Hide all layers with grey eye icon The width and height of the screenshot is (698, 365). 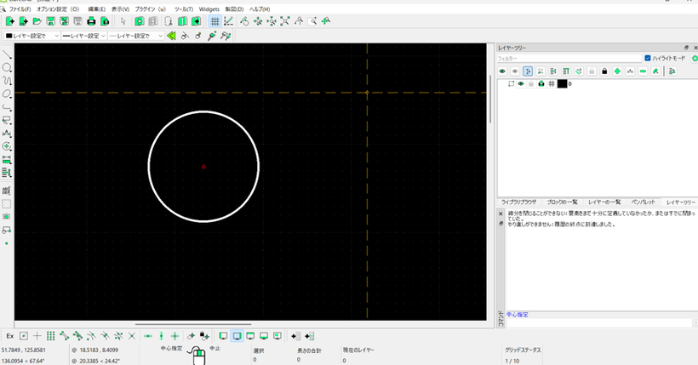(x=515, y=71)
